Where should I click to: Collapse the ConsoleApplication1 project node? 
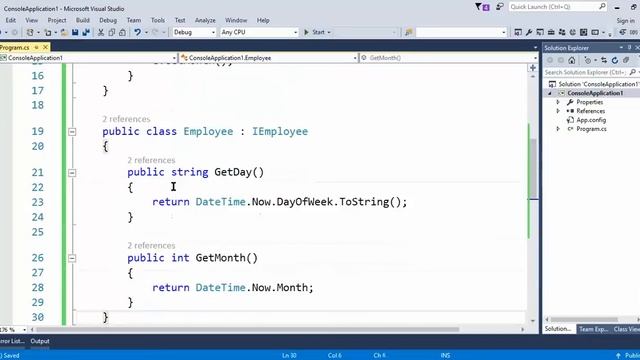point(550,93)
